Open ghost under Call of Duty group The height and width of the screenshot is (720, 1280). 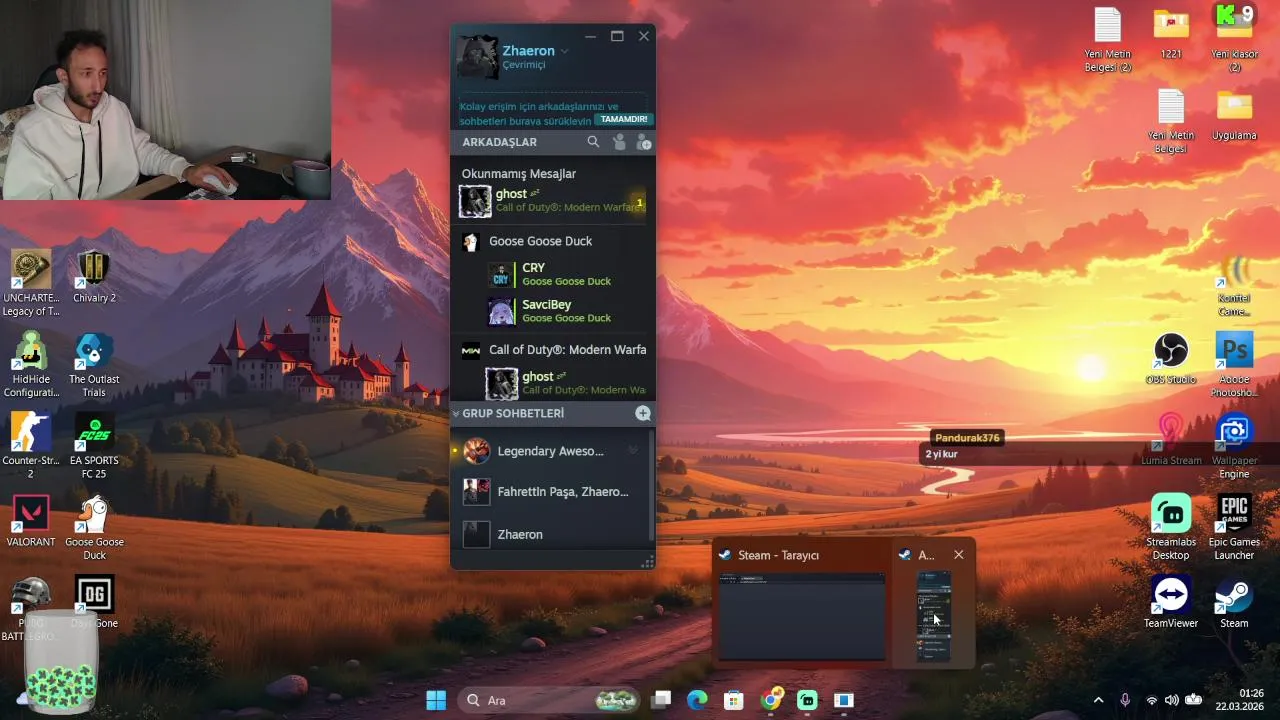click(x=566, y=383)
